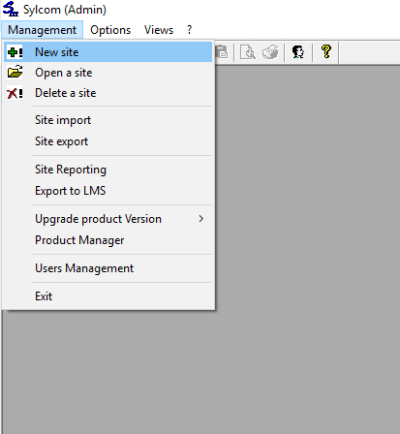Click the paste clipboard toolbar icon
This screenshot has height=434, width=400.
[x=222, y=52]
